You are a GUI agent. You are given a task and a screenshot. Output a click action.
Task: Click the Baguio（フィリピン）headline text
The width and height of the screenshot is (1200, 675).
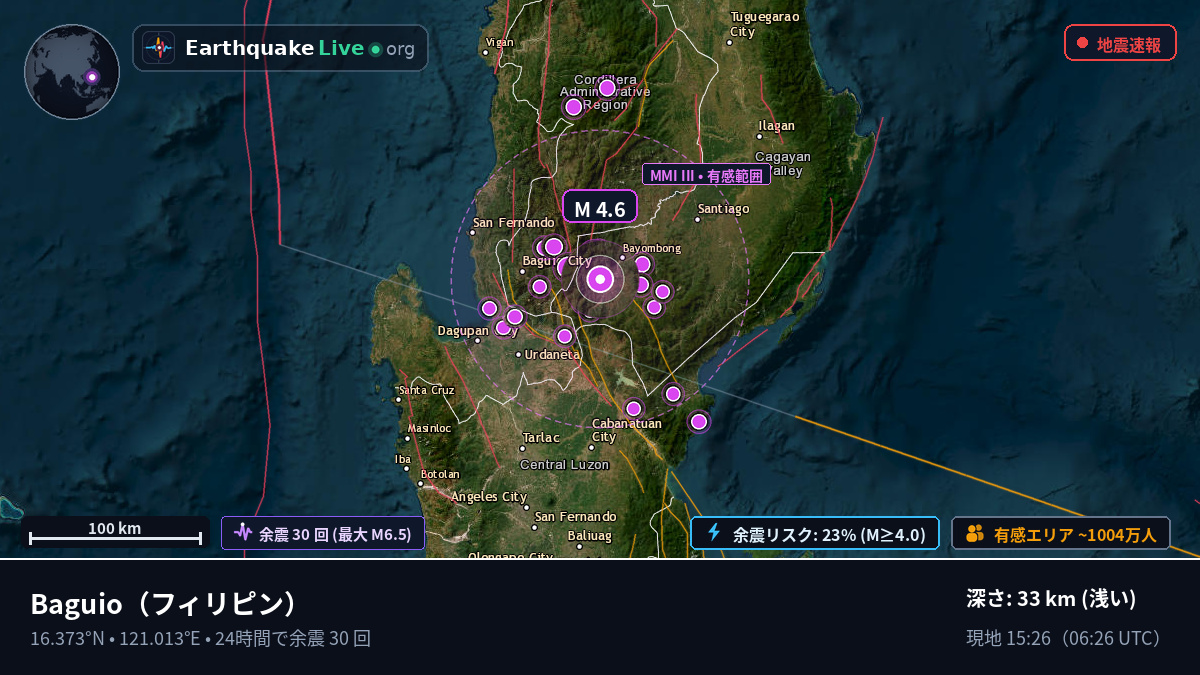(x=164, y=604)
